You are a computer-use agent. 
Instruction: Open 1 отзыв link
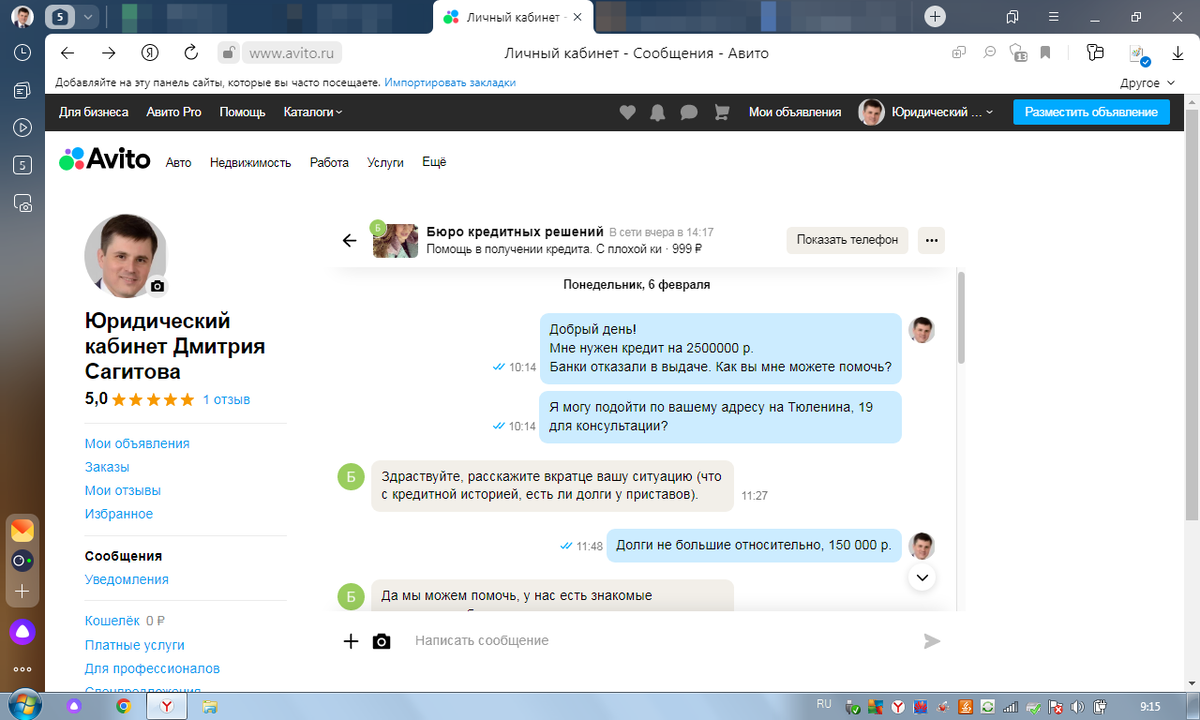(x=226, y=399)
